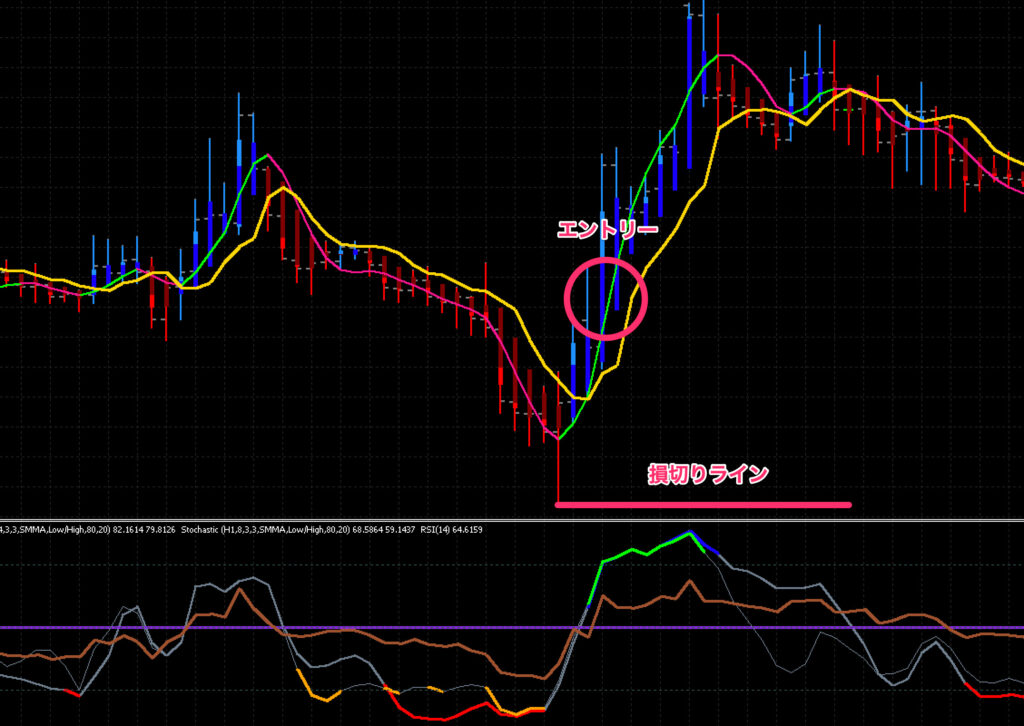This screenshot has width=1024, height=726.
Task: Click the vertical pink line below the swing low
Action: pyautogui.click(x=559, y=470)
